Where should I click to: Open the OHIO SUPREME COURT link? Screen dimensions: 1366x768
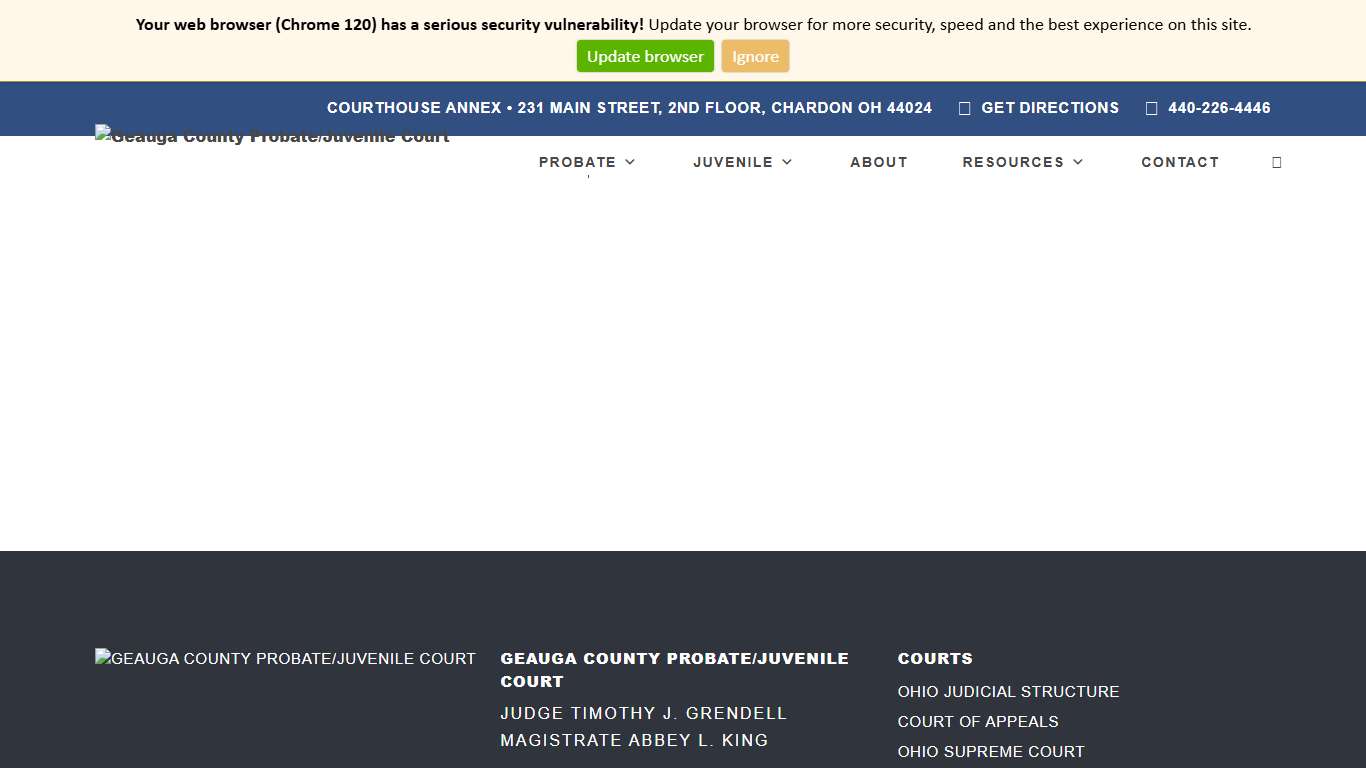tap(991, 751)
